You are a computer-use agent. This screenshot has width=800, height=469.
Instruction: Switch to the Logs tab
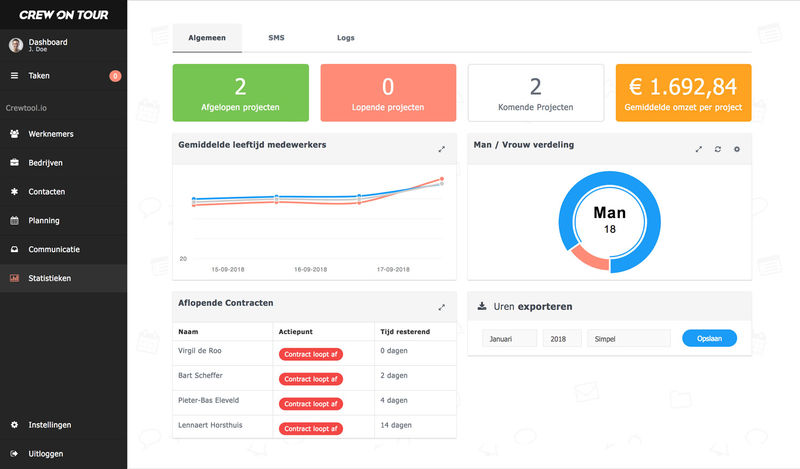pos(345,38)
